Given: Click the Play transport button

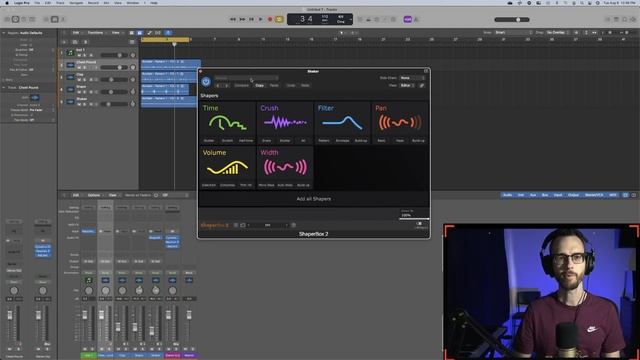Looking at the screenshot, I should [260, 19].
